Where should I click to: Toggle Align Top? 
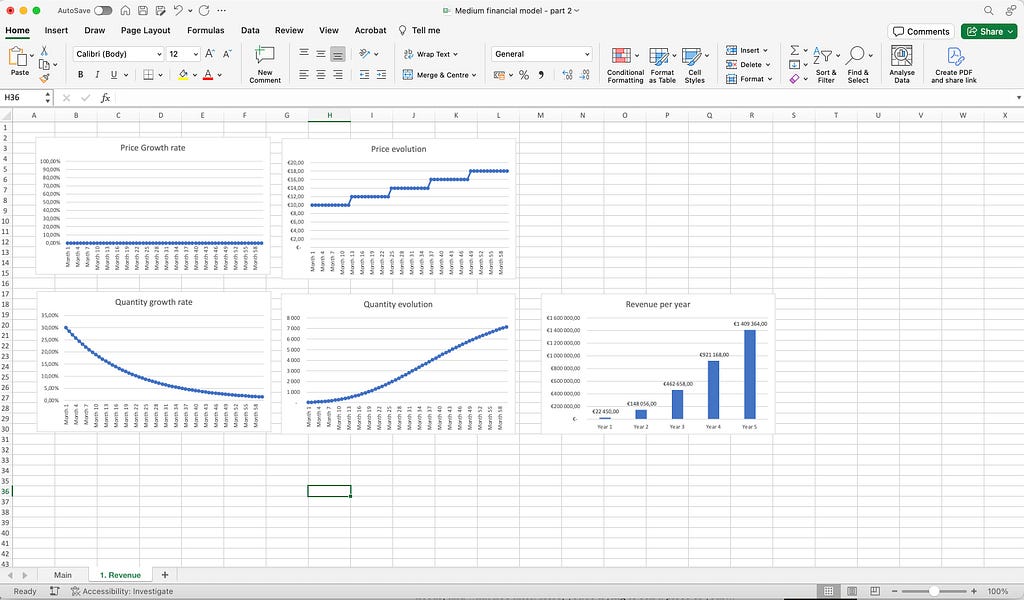tap(304, 54)
